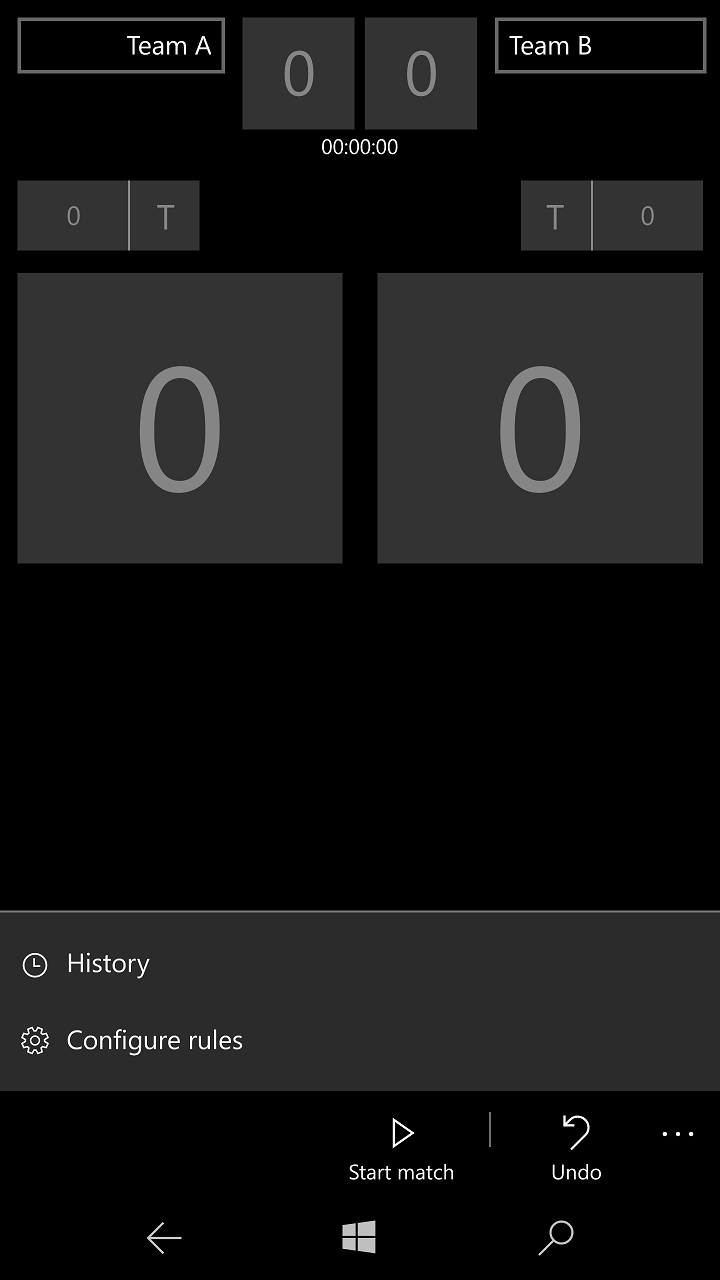Tap Team B timeout T button
This screenshot has width=720, height=1280.
tap(556, 216)
